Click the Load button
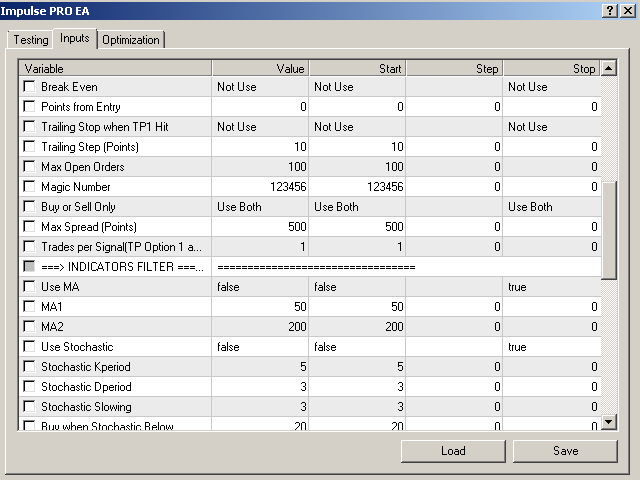The height and width of the screenshot is (480, 640). [x=453, y=451]
